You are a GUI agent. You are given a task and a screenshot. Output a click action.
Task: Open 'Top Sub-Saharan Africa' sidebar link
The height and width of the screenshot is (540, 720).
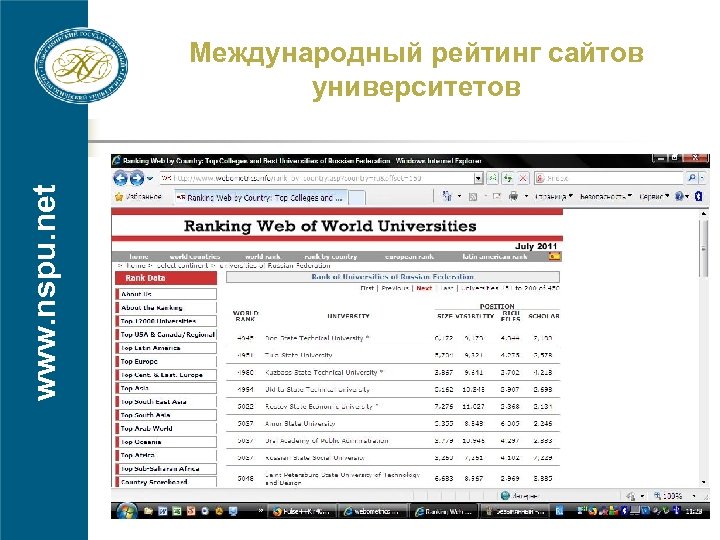click(166, 469)
